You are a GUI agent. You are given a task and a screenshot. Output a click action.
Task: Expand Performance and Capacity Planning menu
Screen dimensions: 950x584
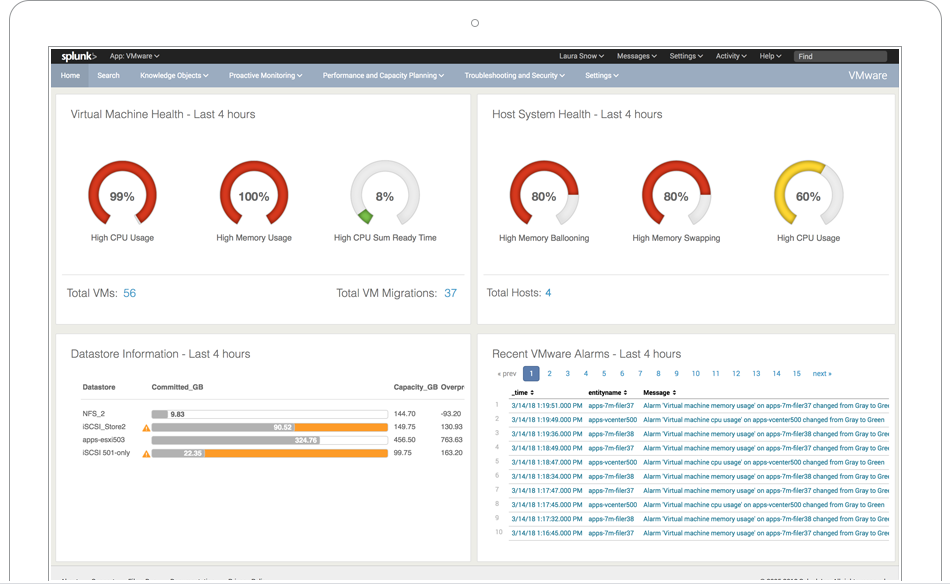(384, 76)
